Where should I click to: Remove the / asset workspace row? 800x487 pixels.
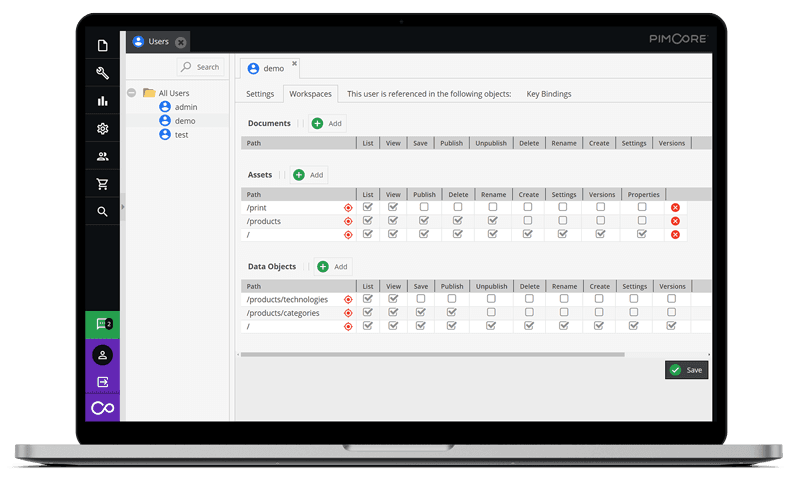pos(675,235)
